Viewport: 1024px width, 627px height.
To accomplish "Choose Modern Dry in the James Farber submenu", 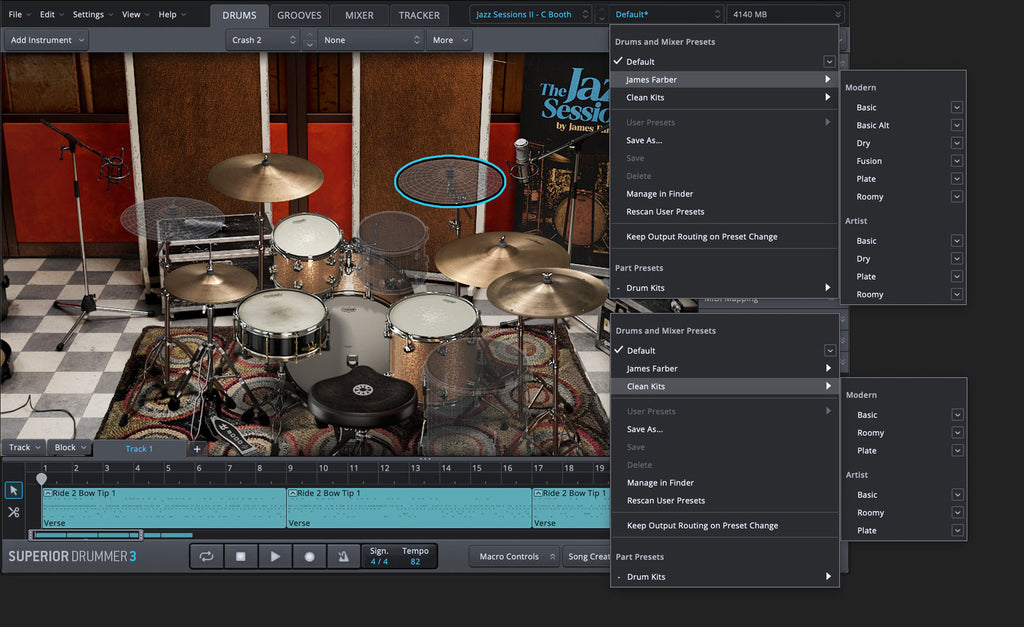I will (x=863, y=143).
